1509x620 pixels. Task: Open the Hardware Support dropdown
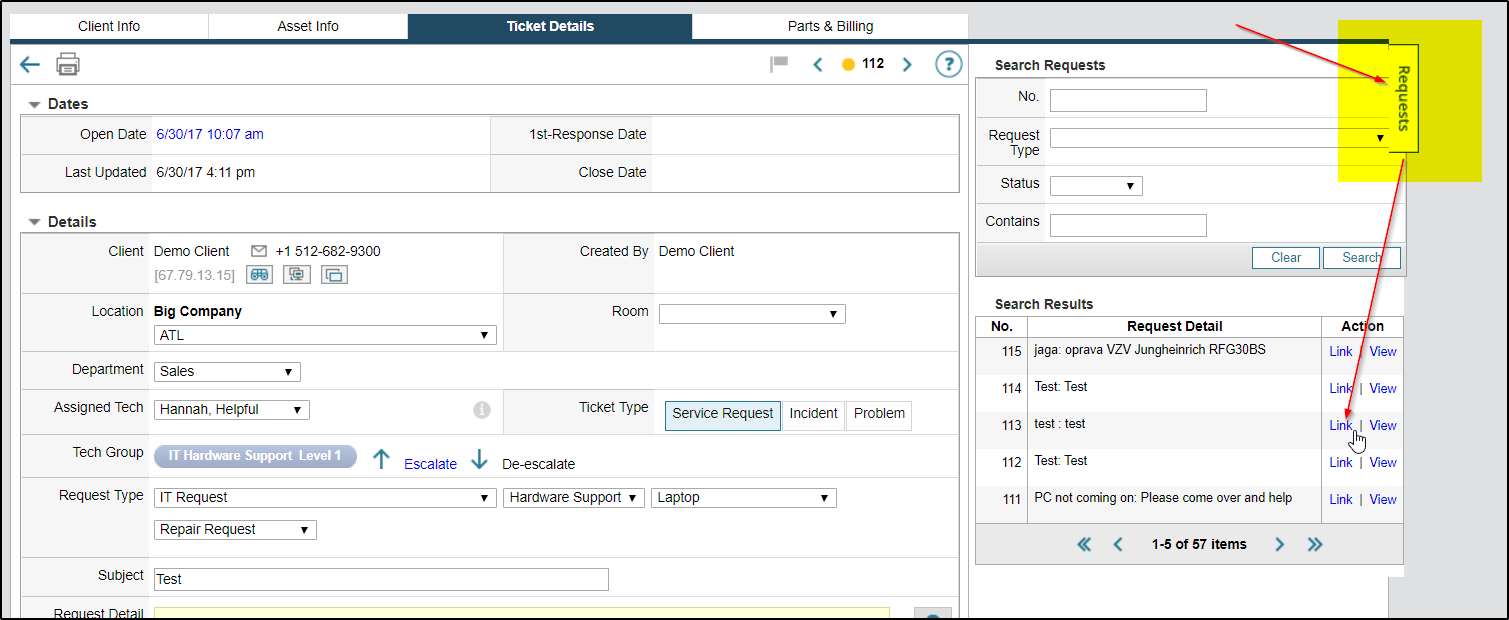coord(574,498)
